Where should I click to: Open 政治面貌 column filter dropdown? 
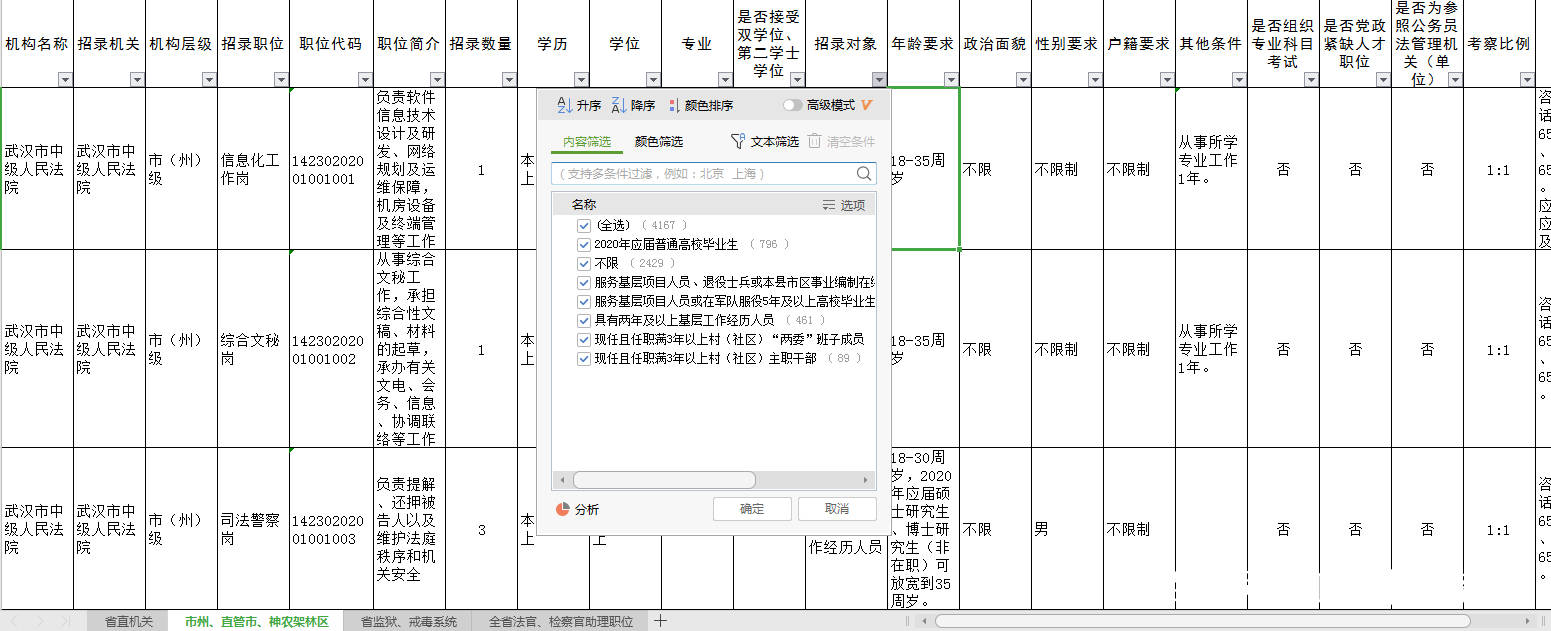click(1023, 79)
